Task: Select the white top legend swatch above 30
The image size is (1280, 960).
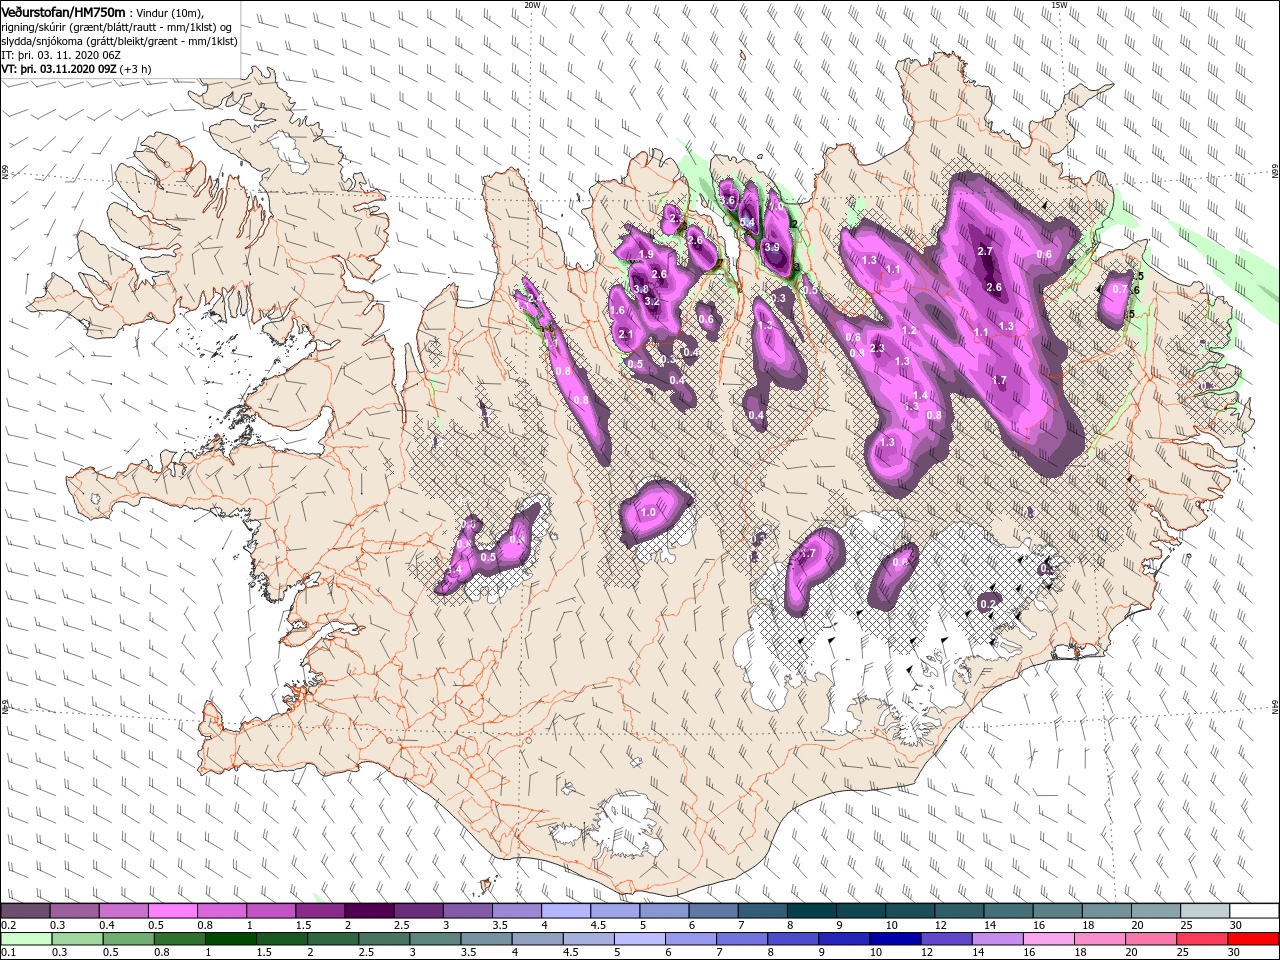Action: pyautogui.click(x=1253, y=911)
